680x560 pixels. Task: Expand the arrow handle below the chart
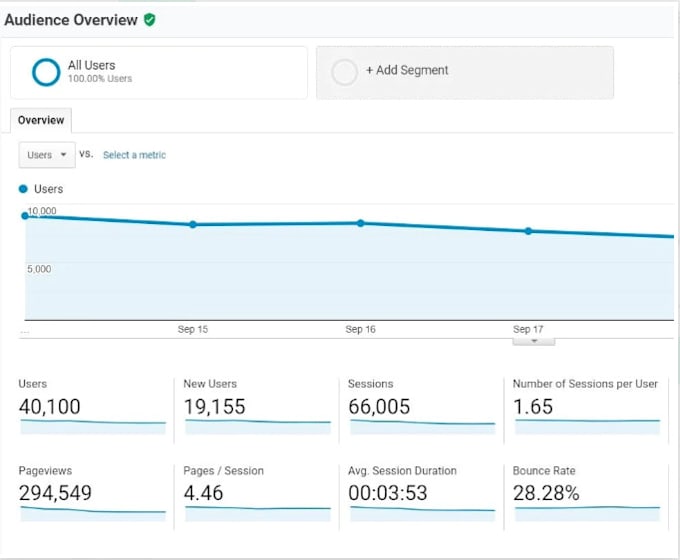tap(533, 341)
